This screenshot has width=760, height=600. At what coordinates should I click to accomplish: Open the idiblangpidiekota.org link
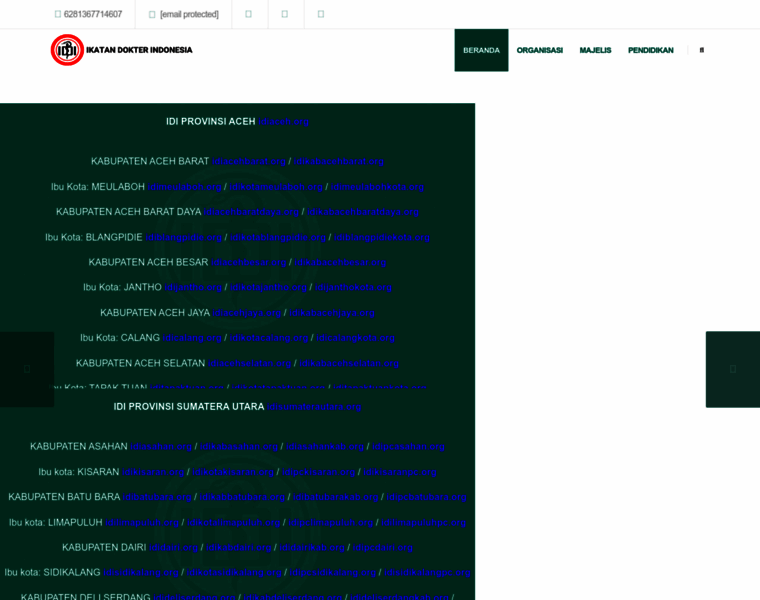[x=382, y=237]
